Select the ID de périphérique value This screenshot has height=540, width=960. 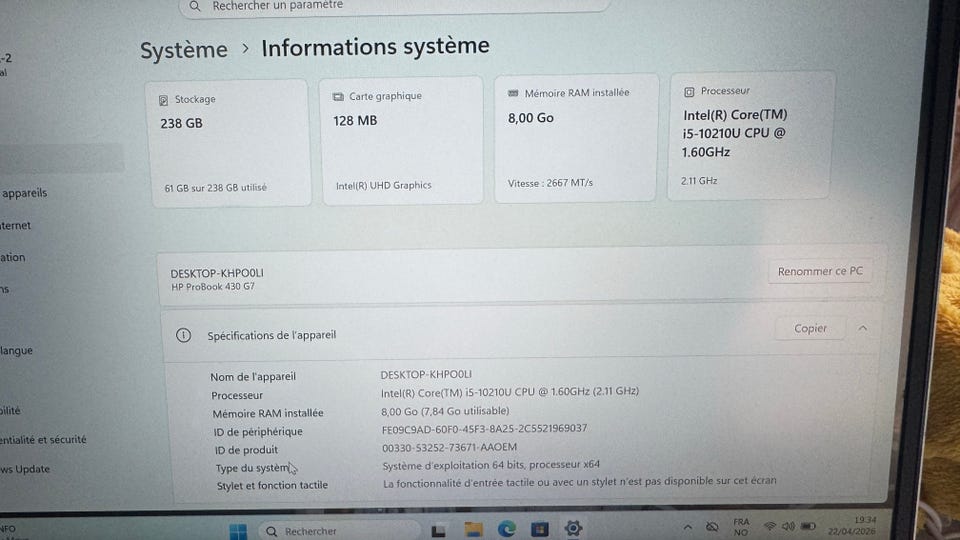(484, 429)
